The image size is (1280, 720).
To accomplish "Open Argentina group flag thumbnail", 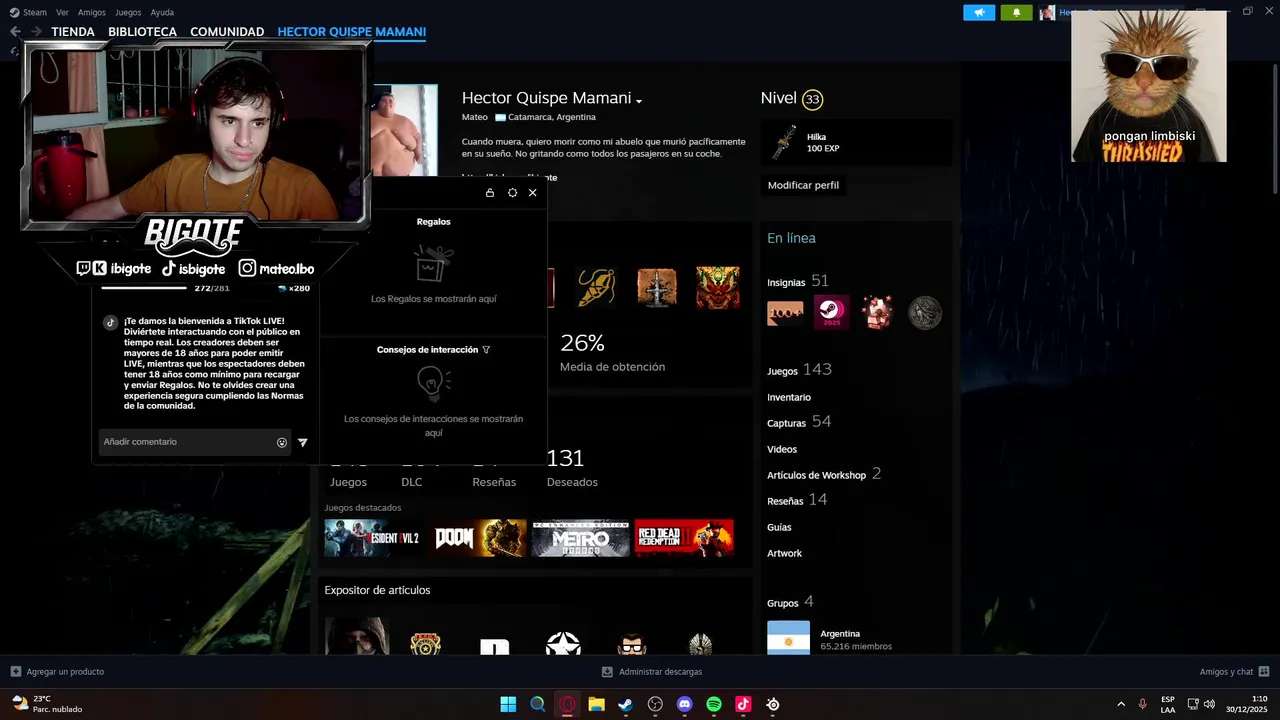I will pyautogui.click(x=788, y=638).
